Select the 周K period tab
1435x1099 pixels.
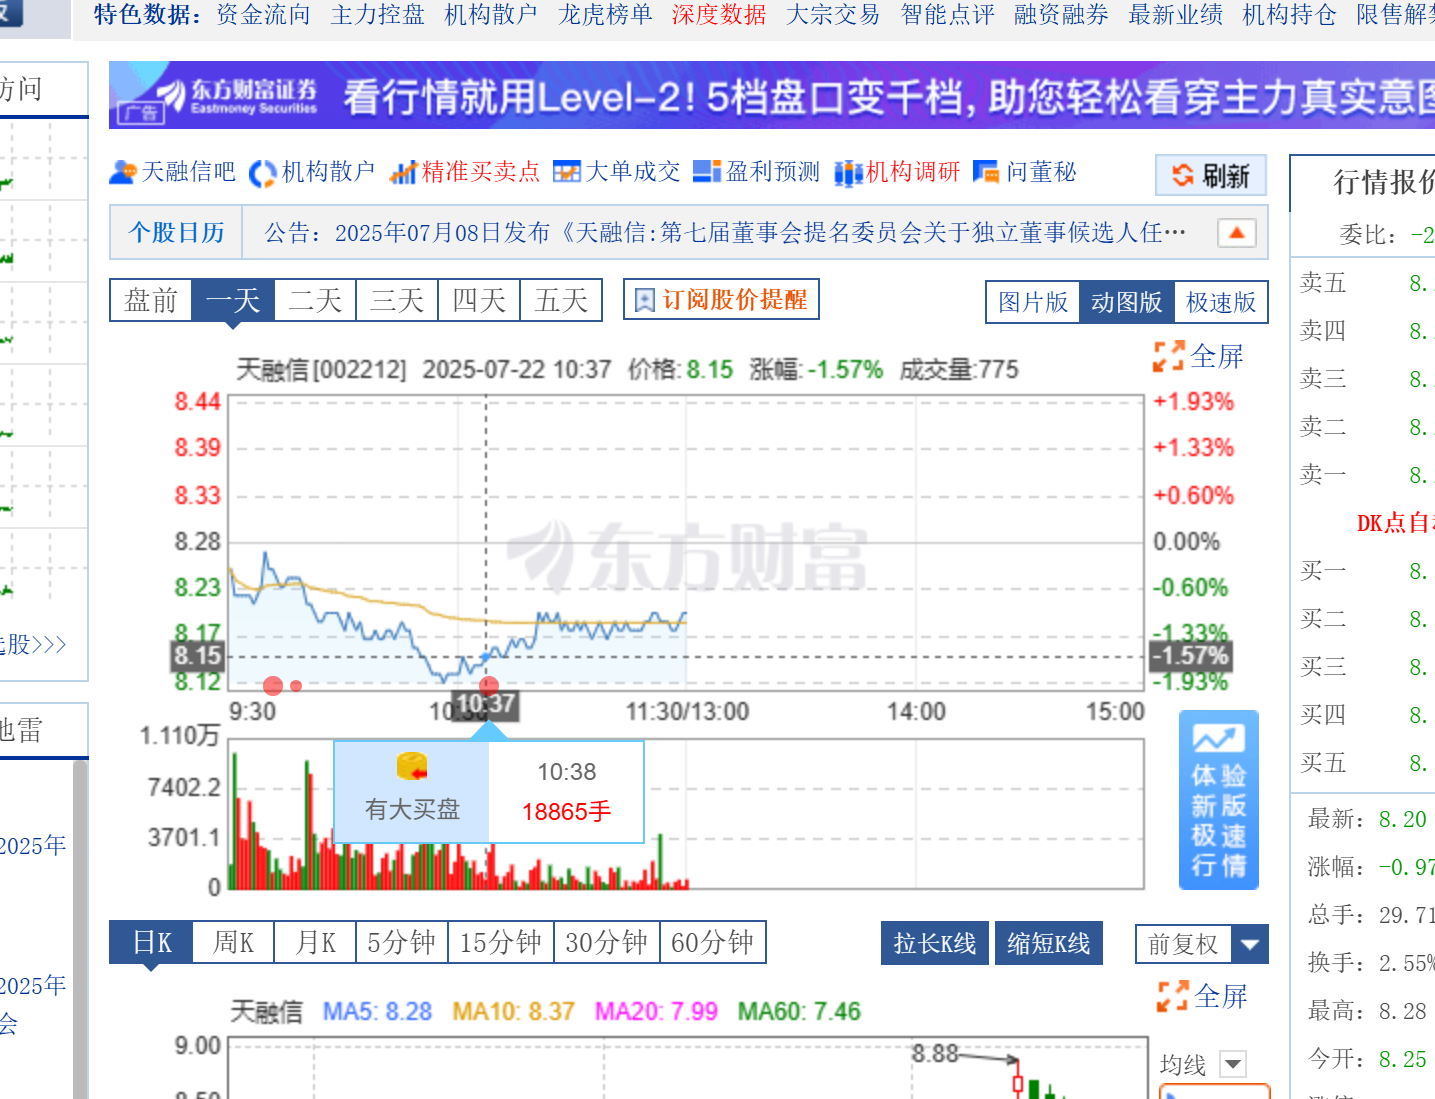tap(233, 942)
